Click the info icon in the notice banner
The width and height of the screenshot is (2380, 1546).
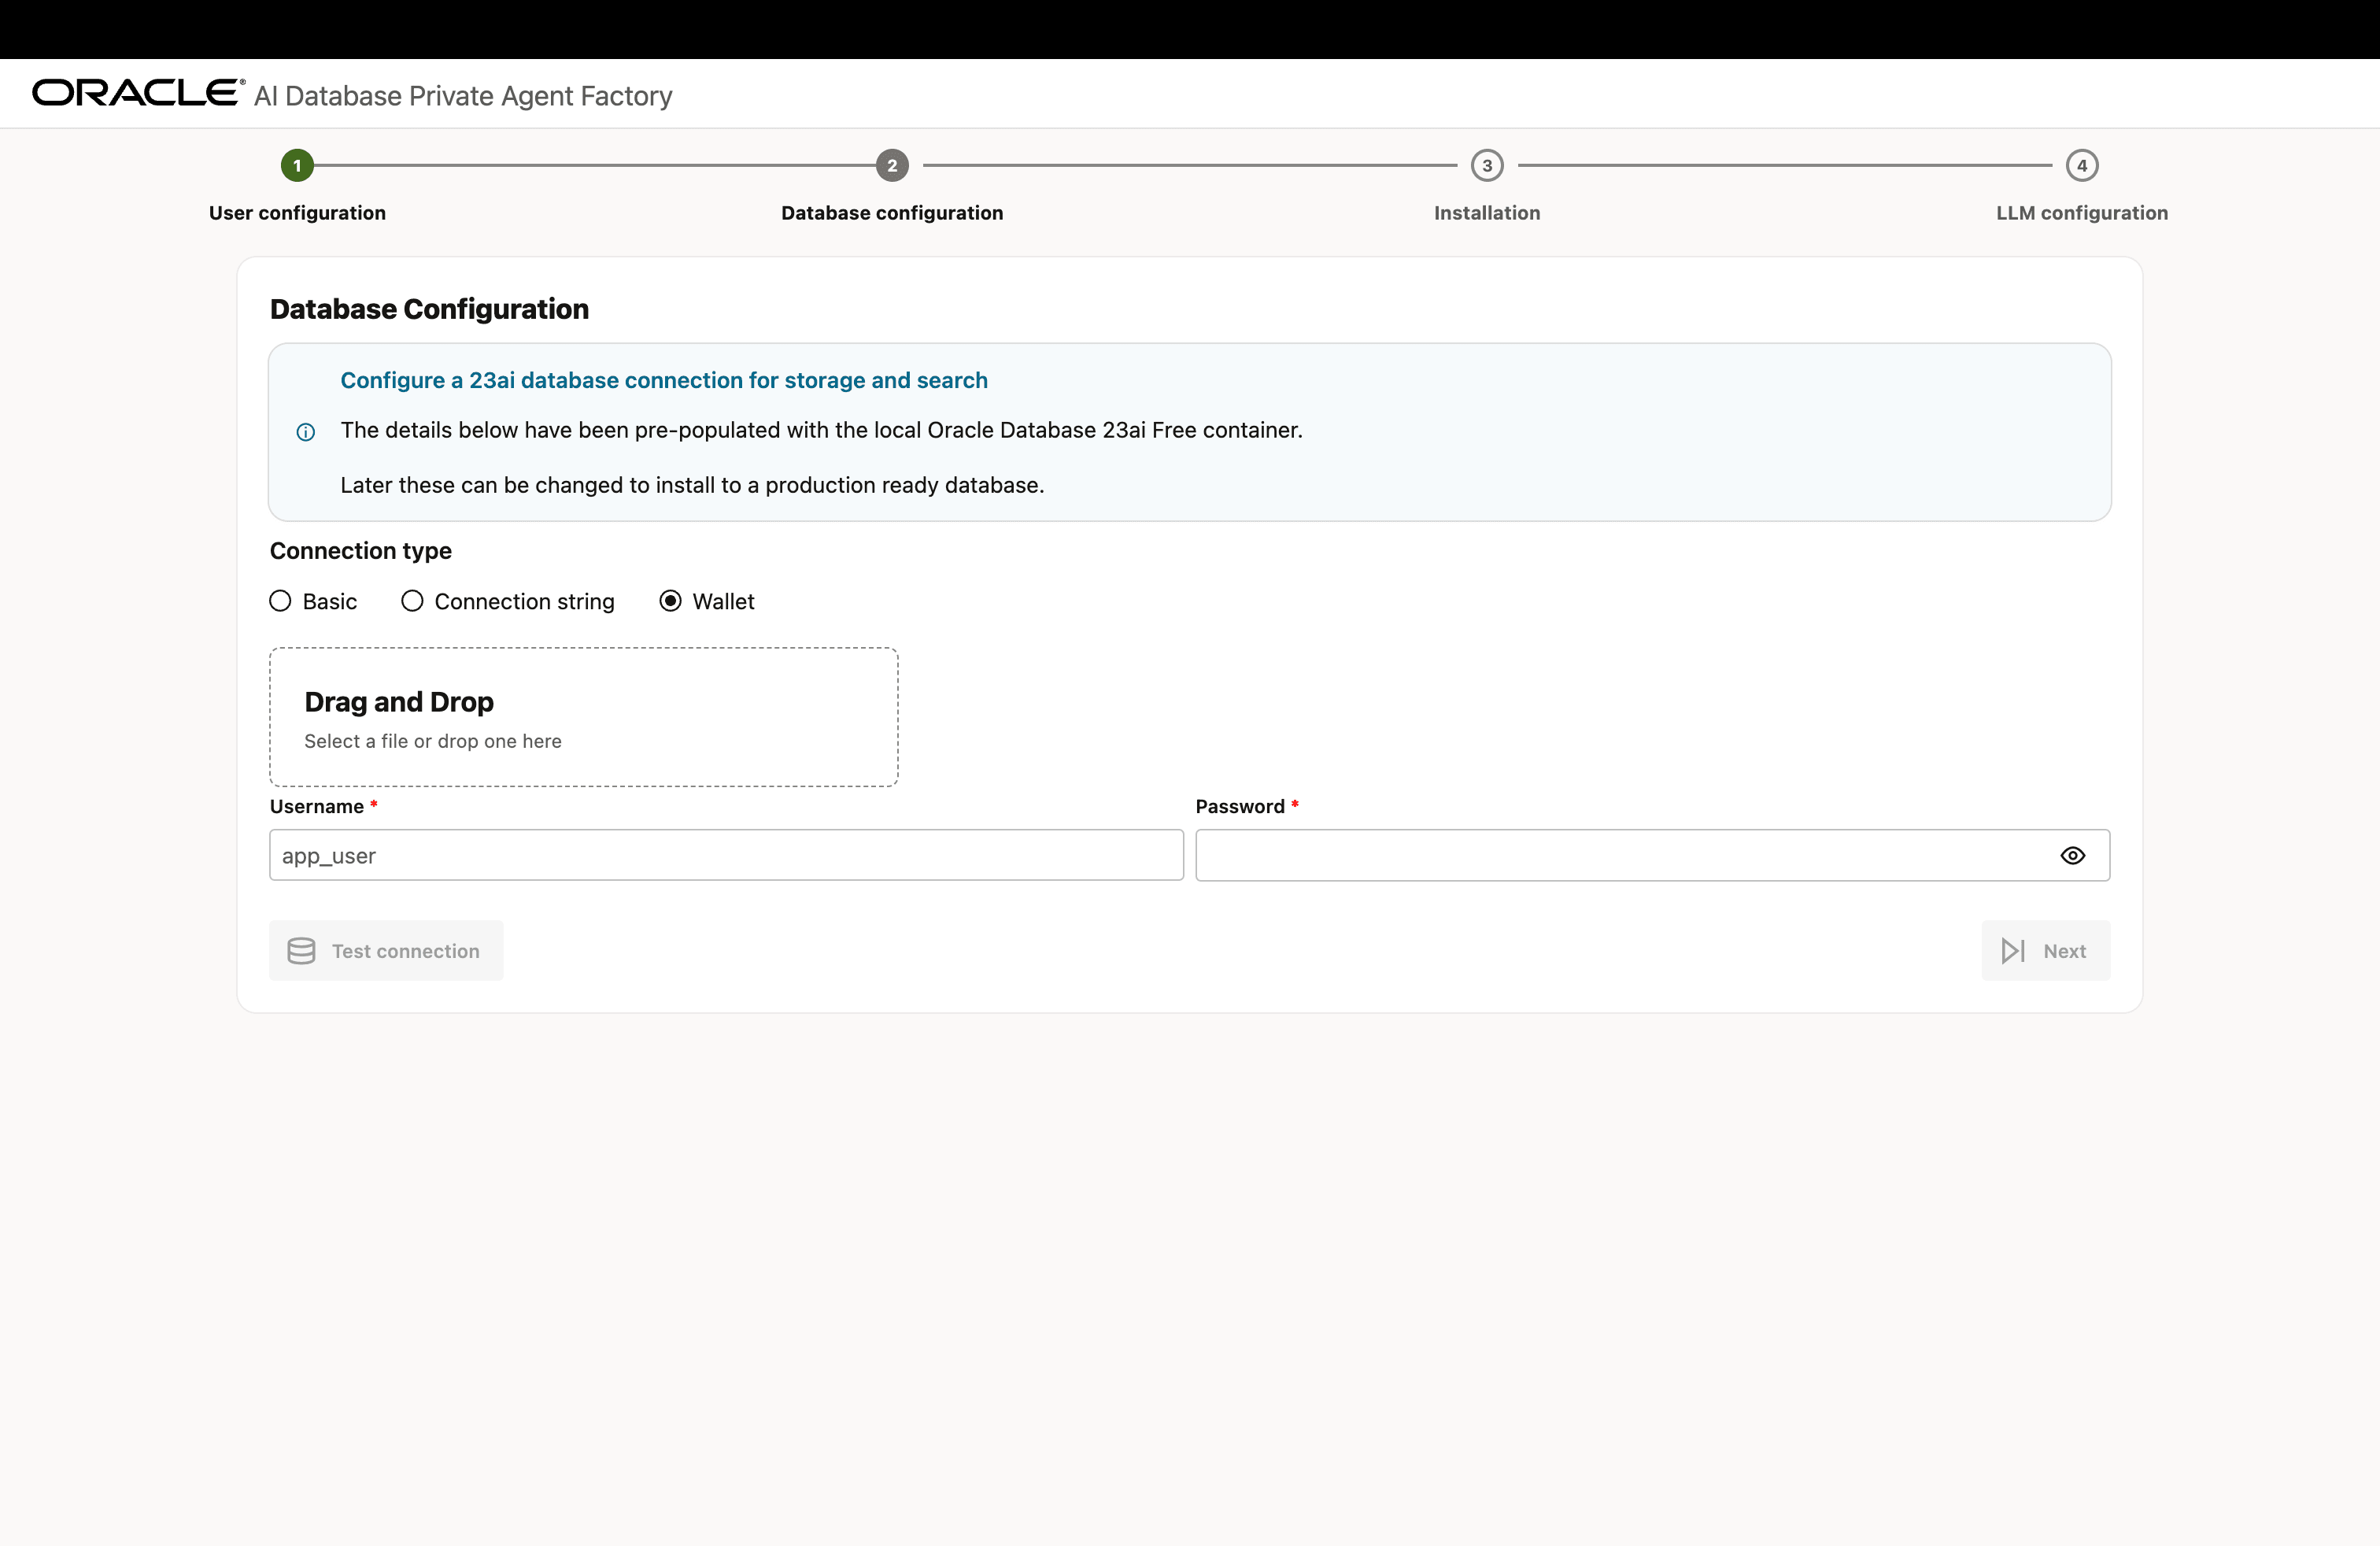pyautogui.click(x=305, y=432)
